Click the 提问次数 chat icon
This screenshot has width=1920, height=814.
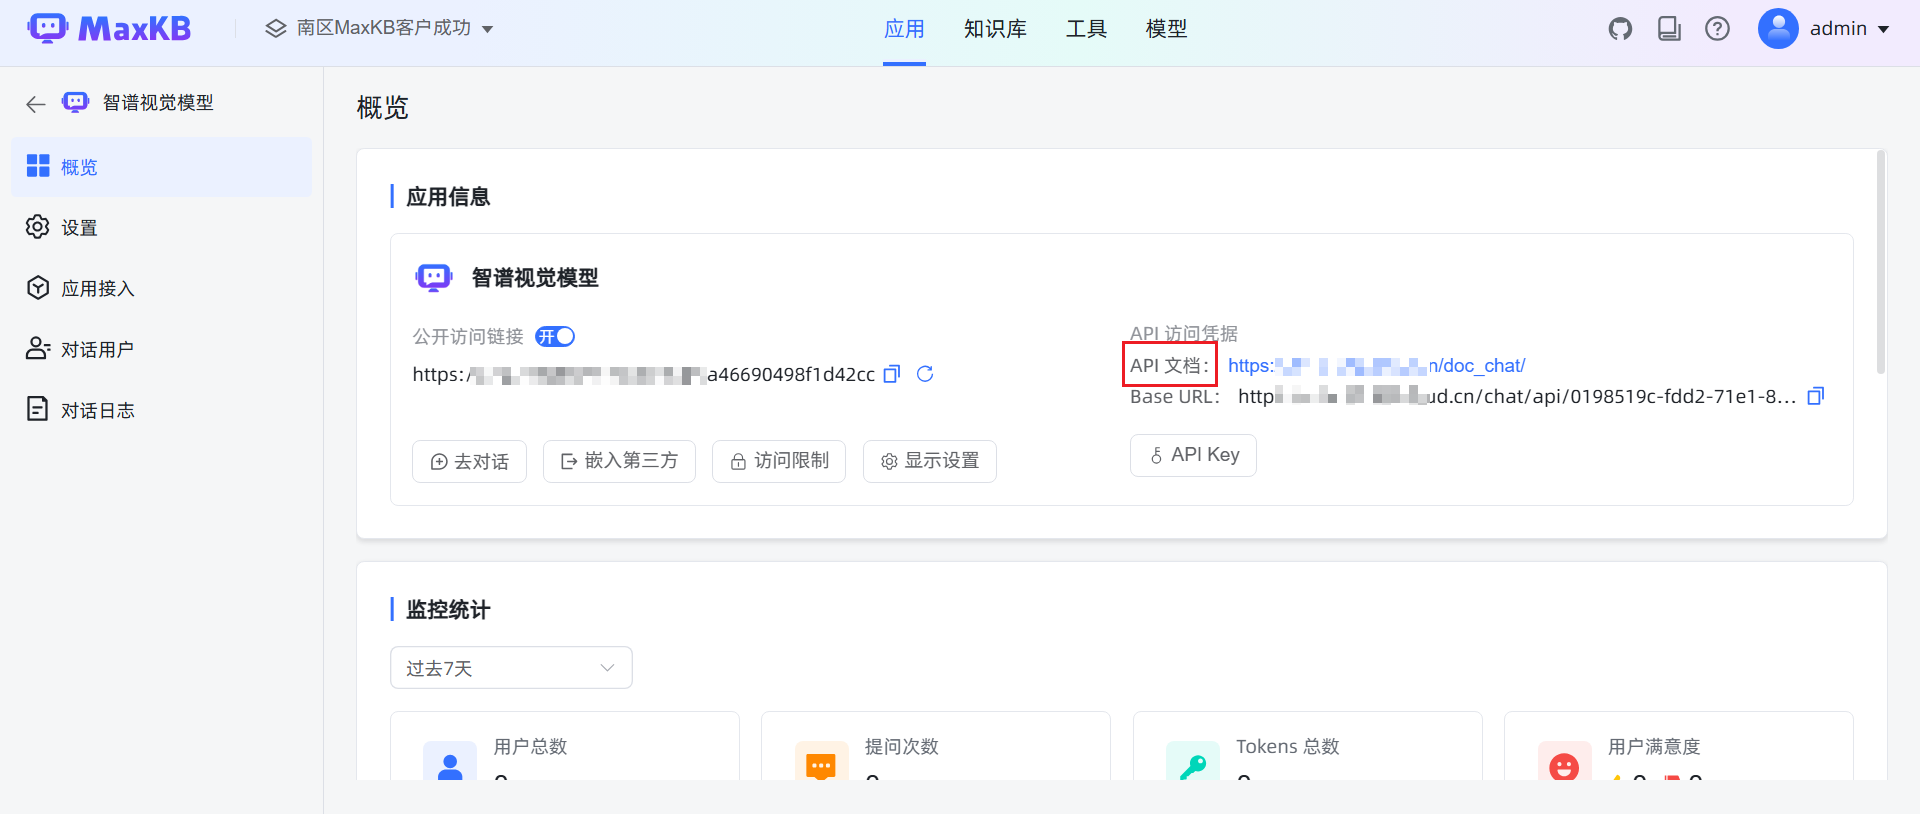(x=821, y=761)
